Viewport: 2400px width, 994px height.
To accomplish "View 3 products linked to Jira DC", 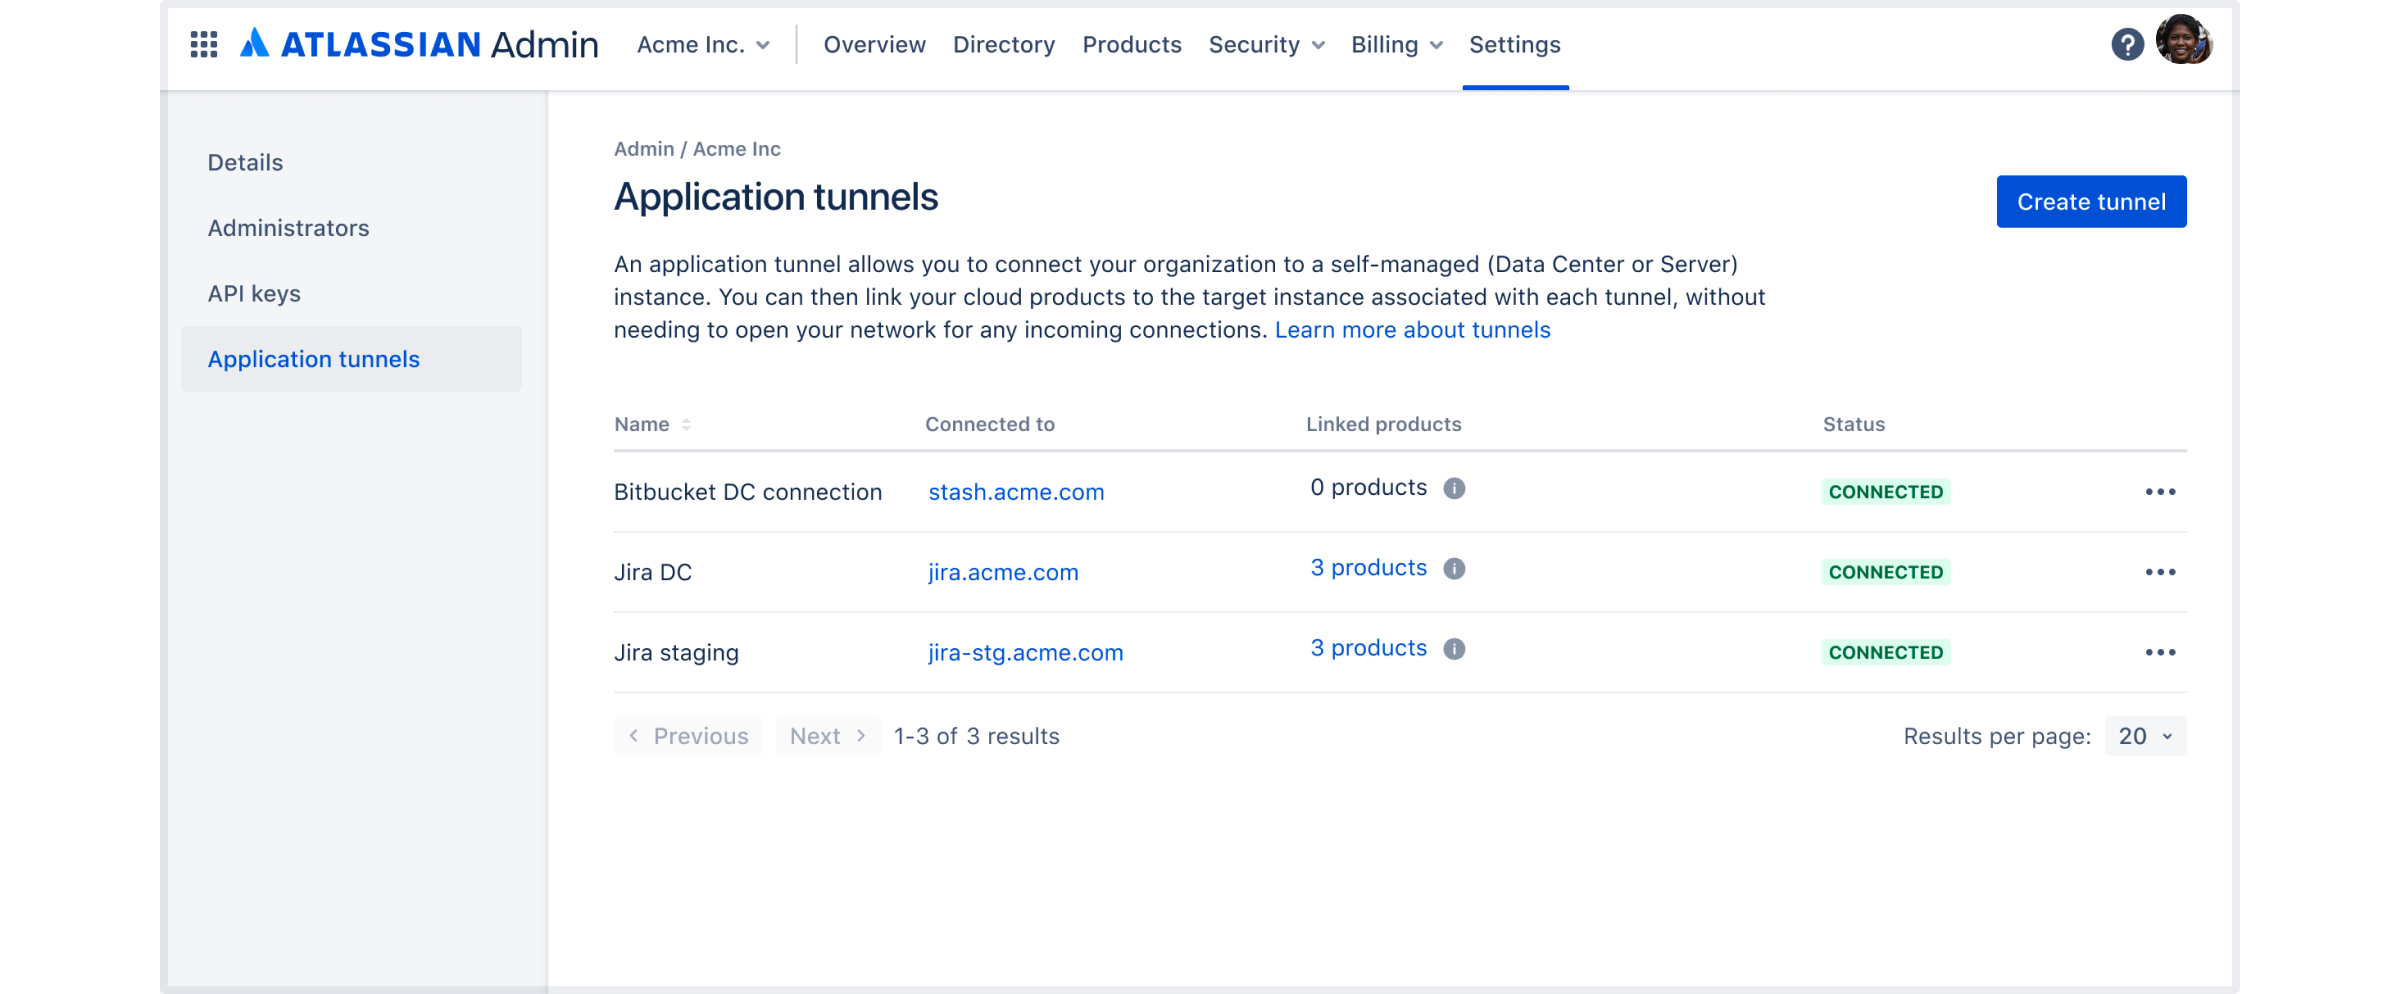I will 1368,568.
